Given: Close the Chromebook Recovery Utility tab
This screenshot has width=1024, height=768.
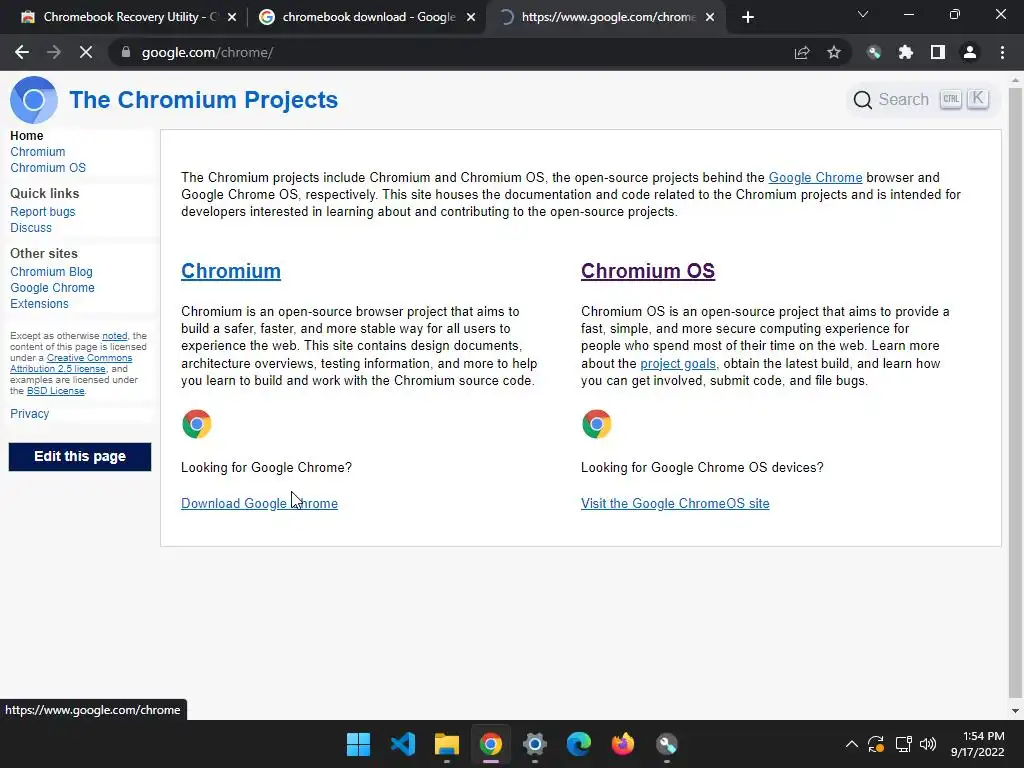Looking at the screenshot, I should click(232, 17).
